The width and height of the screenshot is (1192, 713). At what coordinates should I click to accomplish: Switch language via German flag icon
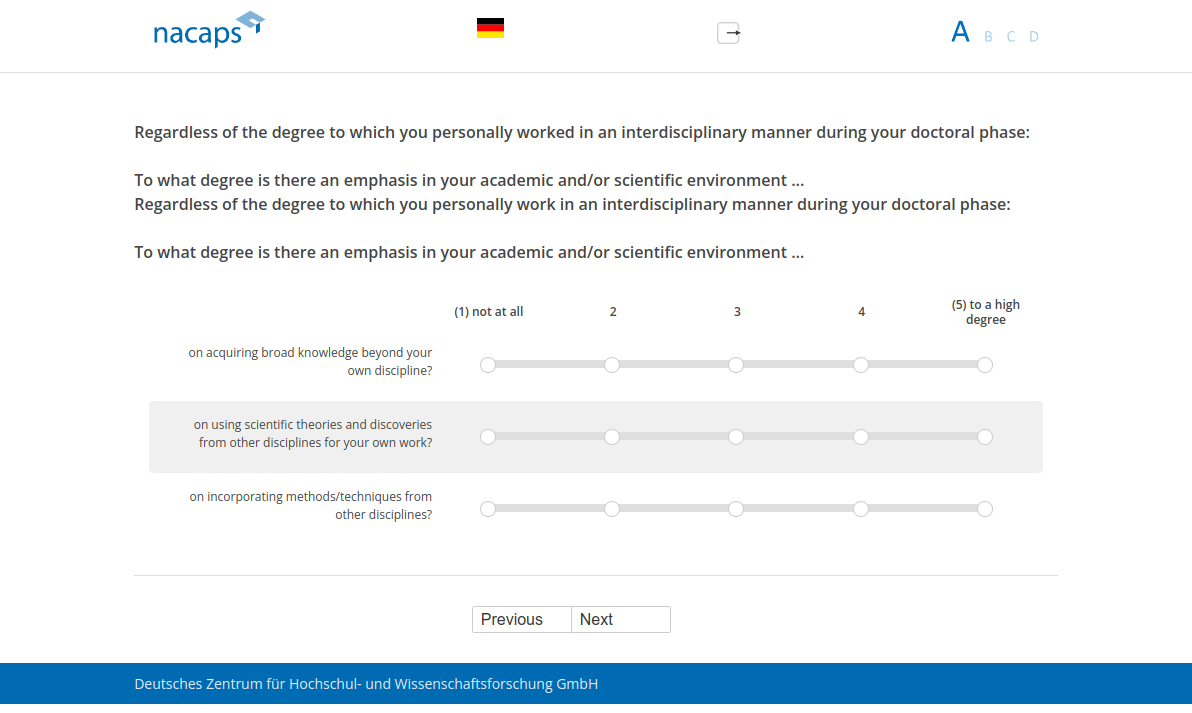490,28
